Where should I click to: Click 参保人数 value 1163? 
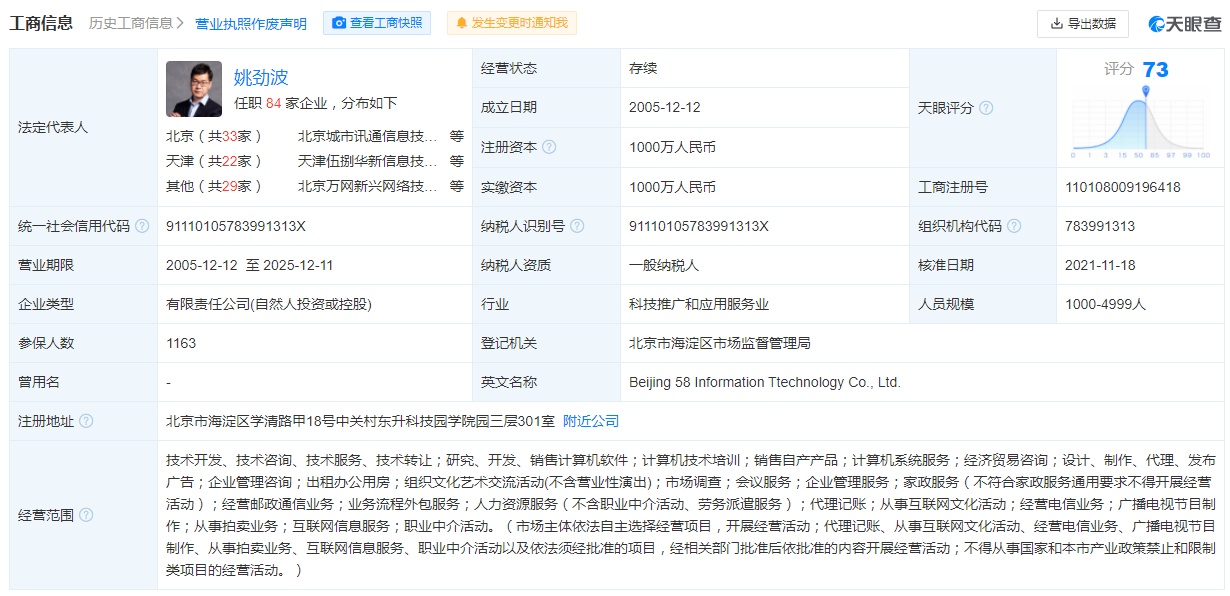pyautogui.click(x=181, y=343)
